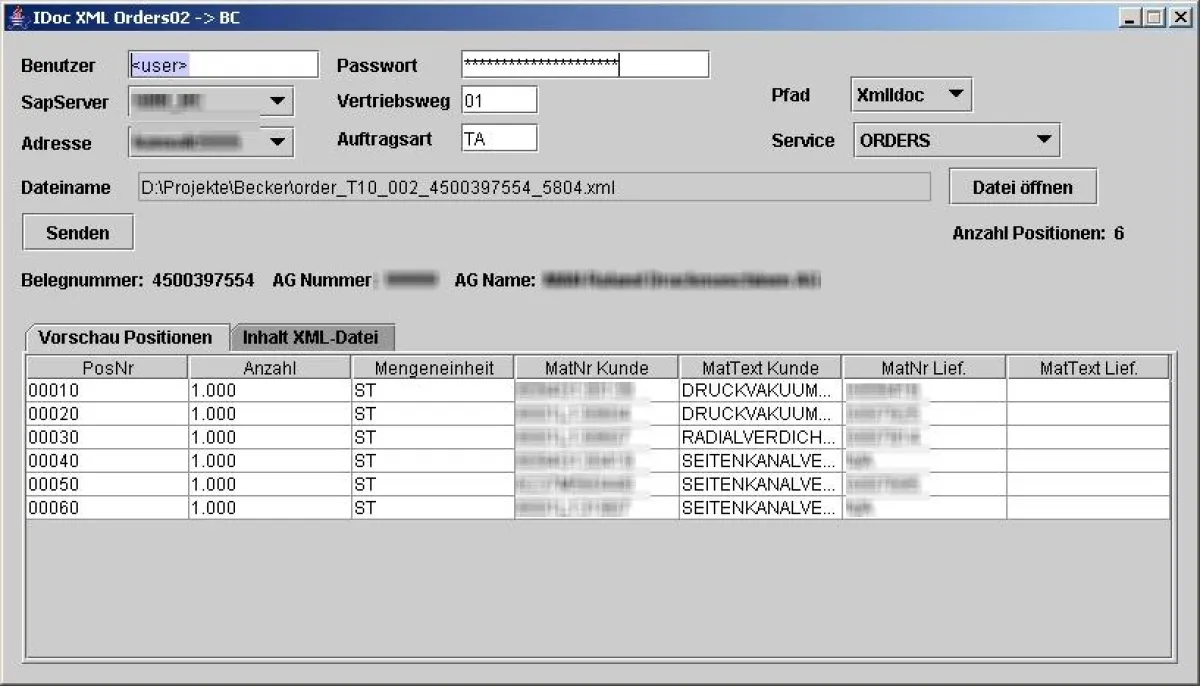1200x686 pixels.
Task: Expand the Service dropdown showing ORDERS
Action: pyautogui.click(x=1044, y=139)
